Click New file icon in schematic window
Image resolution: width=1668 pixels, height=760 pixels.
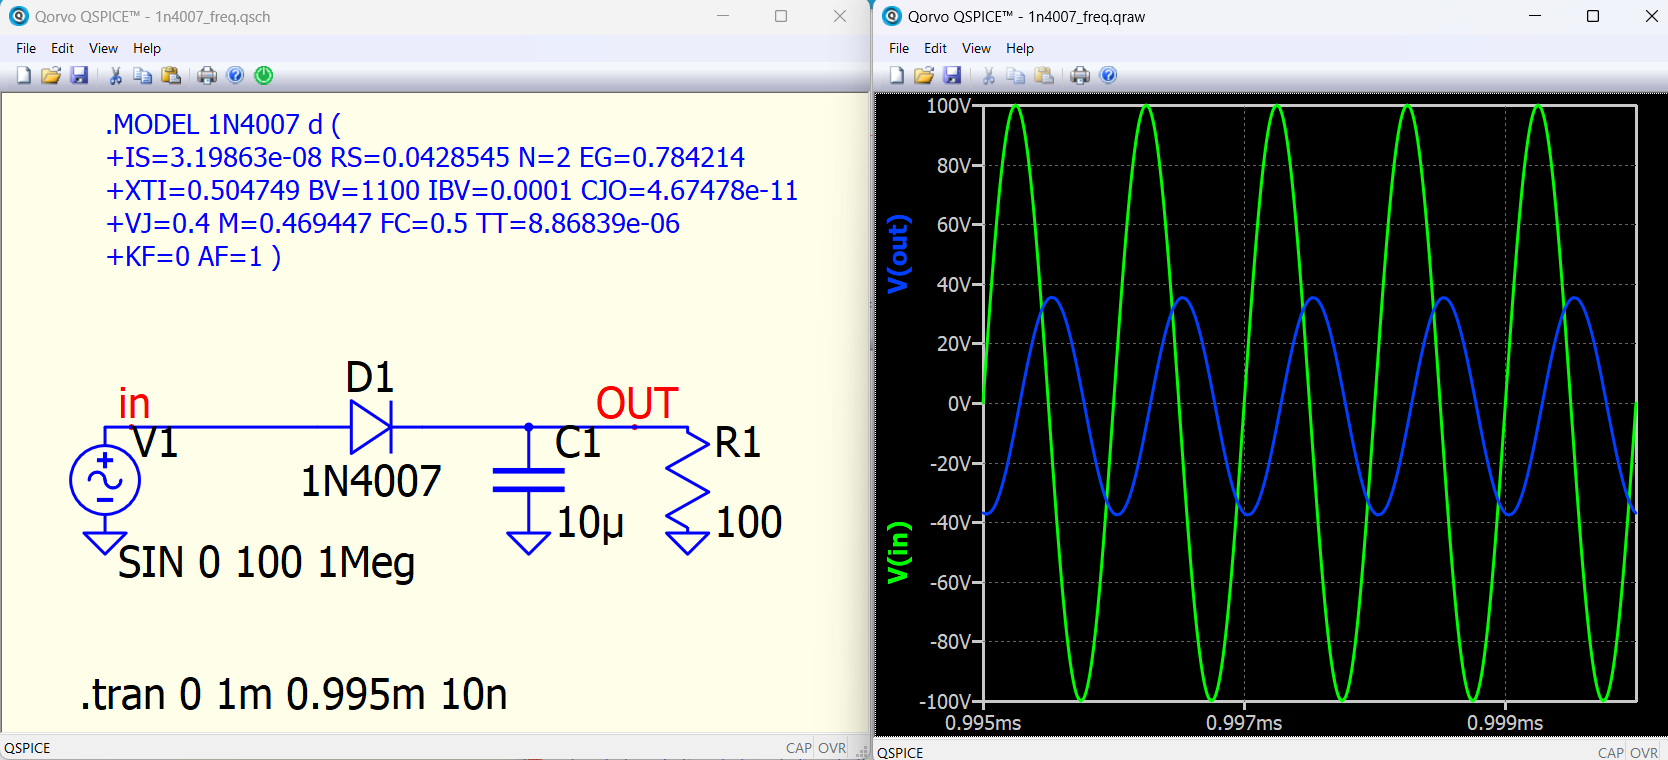[23, 75]
